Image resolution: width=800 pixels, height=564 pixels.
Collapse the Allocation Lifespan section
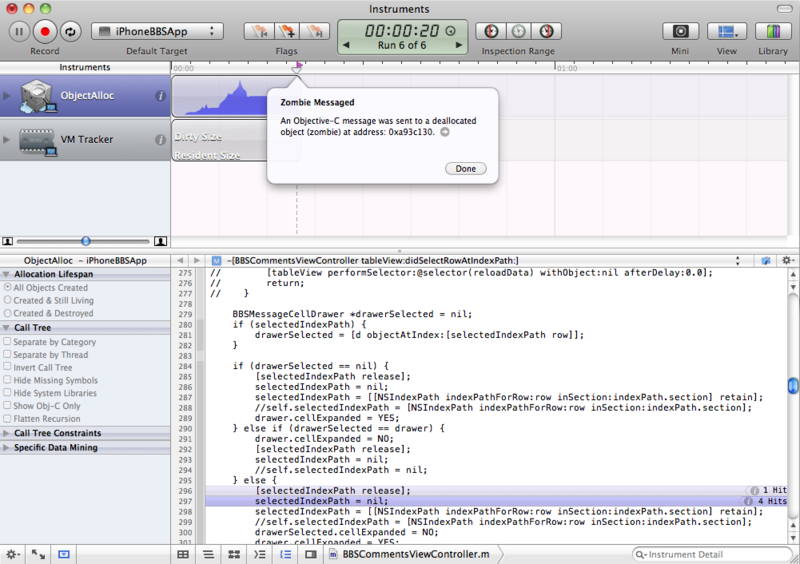(x=6, y=274)
